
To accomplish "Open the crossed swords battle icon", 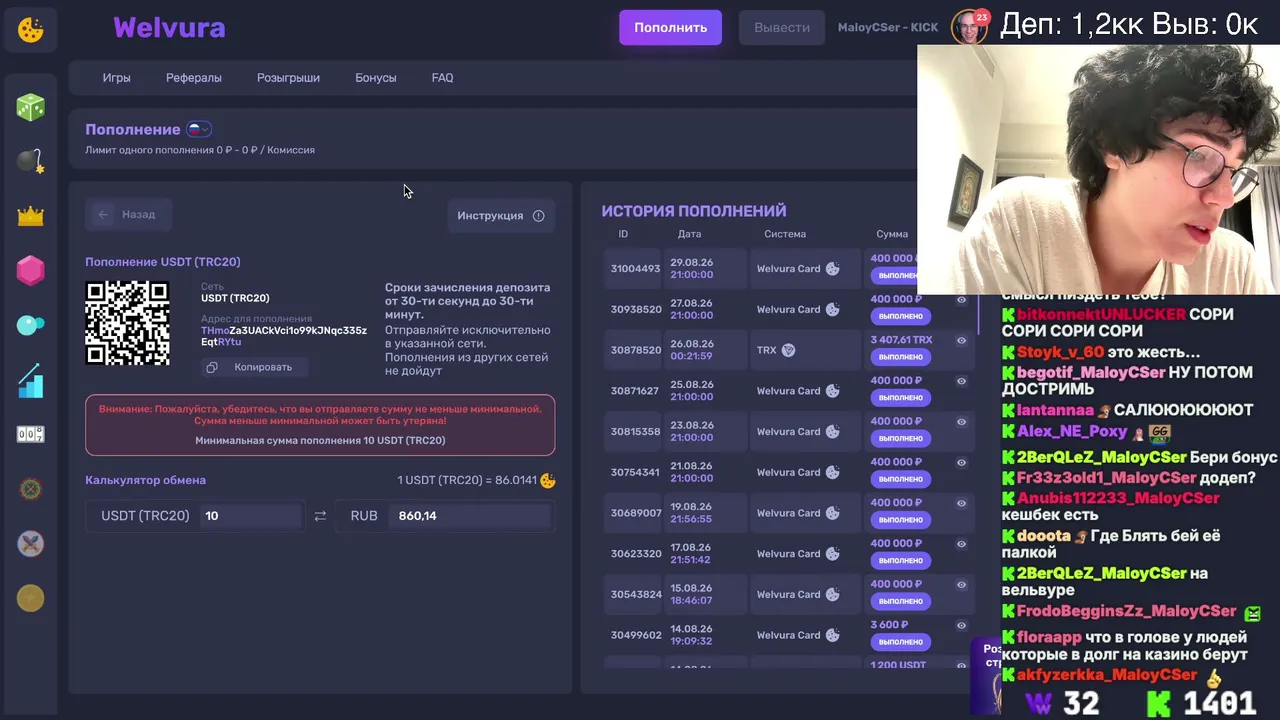I will [x=31, y=544].
